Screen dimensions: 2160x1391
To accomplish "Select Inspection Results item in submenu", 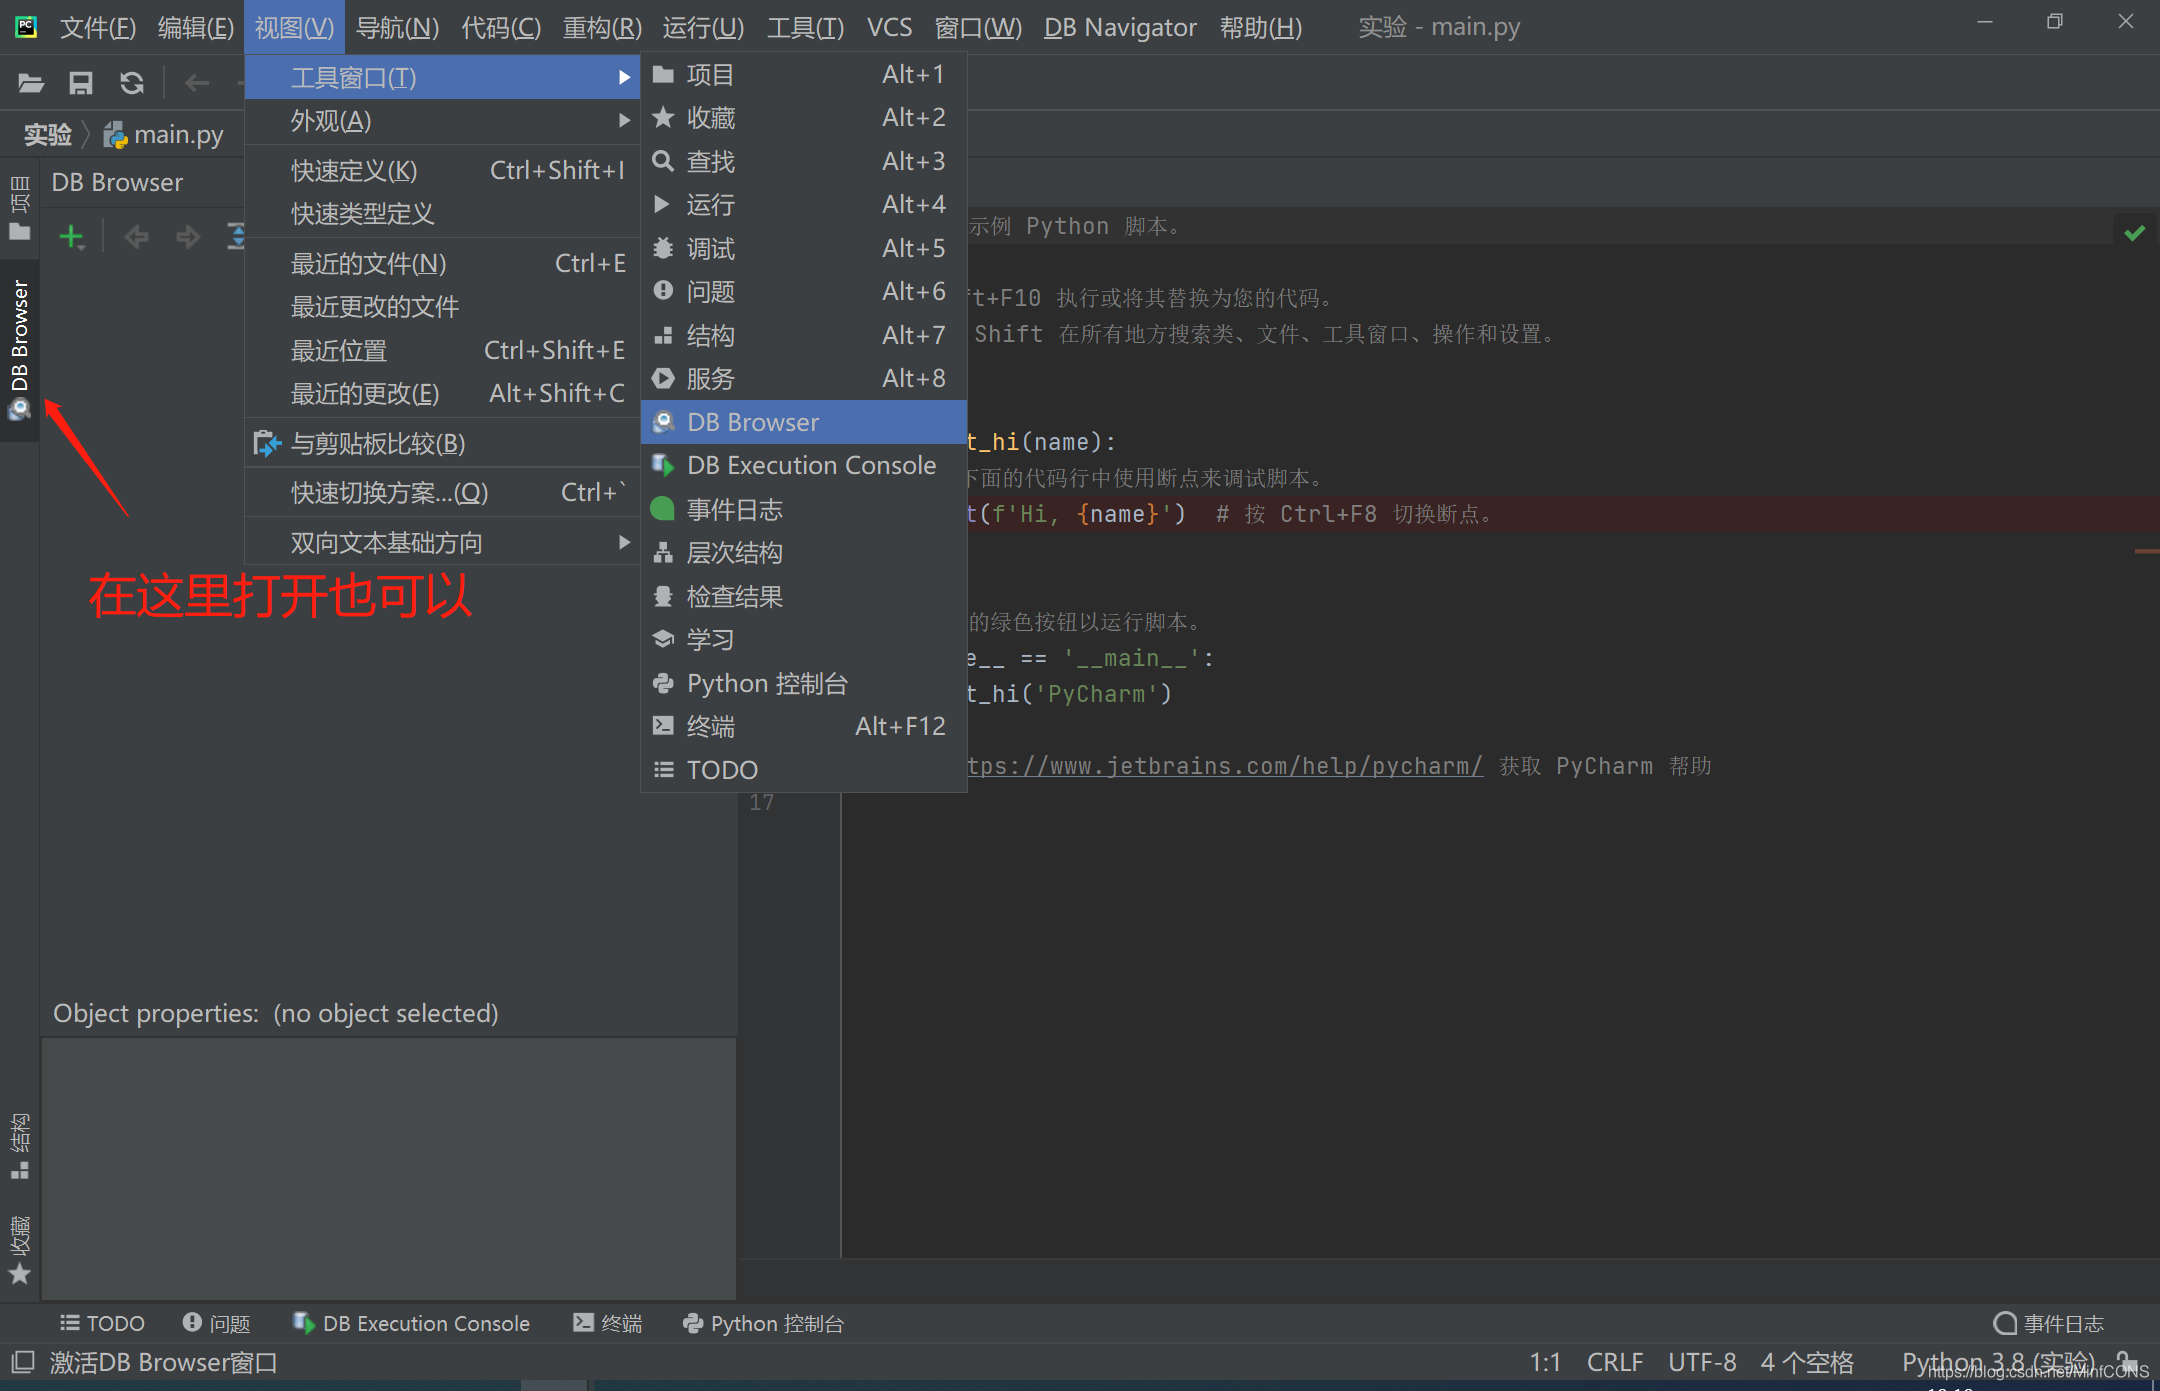I will coord(804,596).
